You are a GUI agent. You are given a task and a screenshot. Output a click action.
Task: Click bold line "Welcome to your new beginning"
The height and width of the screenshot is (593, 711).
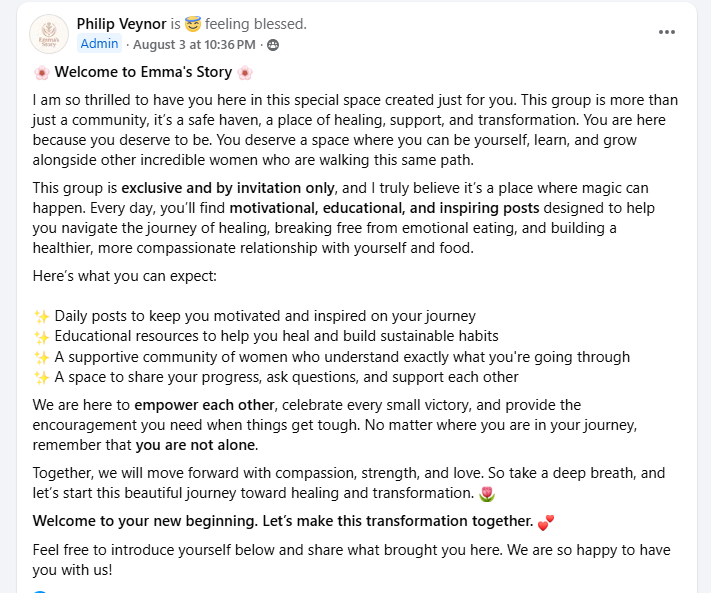point(283,521)
